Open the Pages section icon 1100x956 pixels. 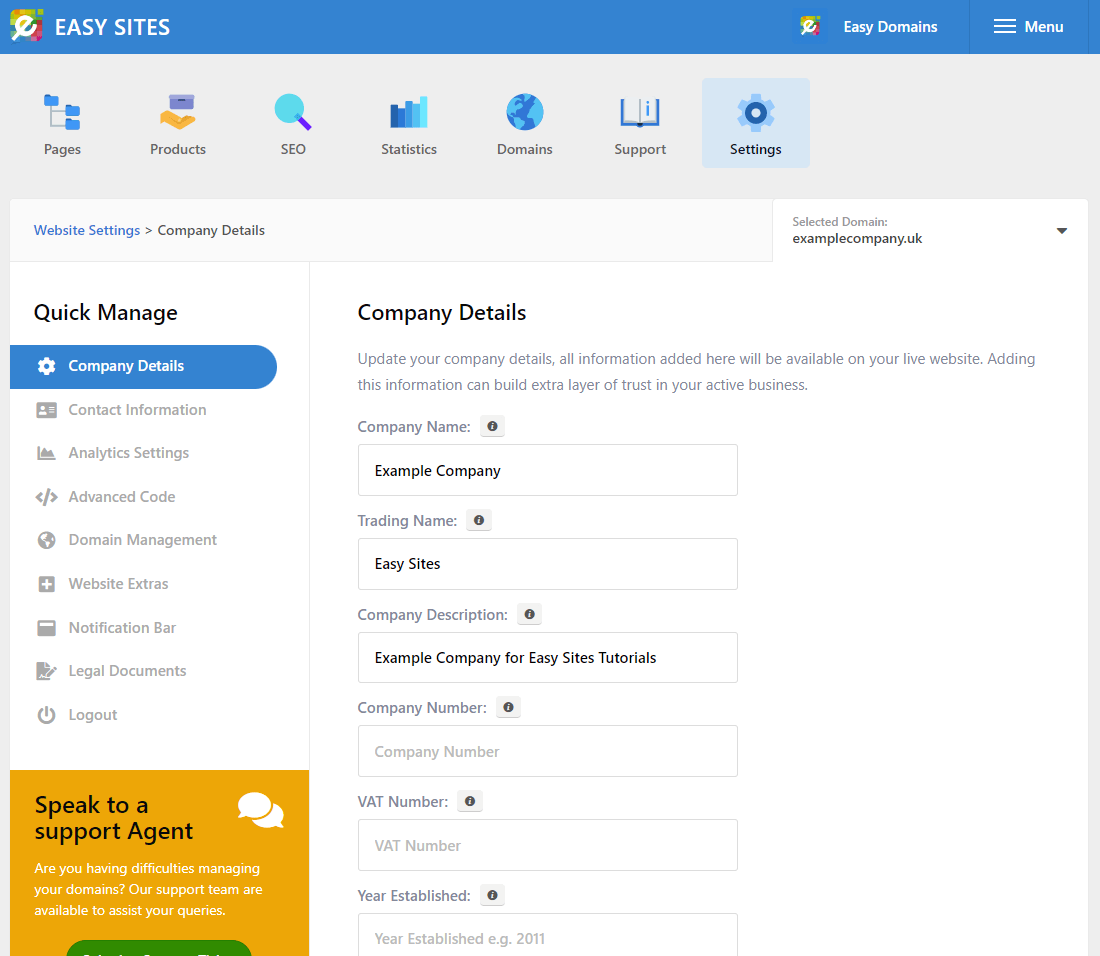click(62, 112)
